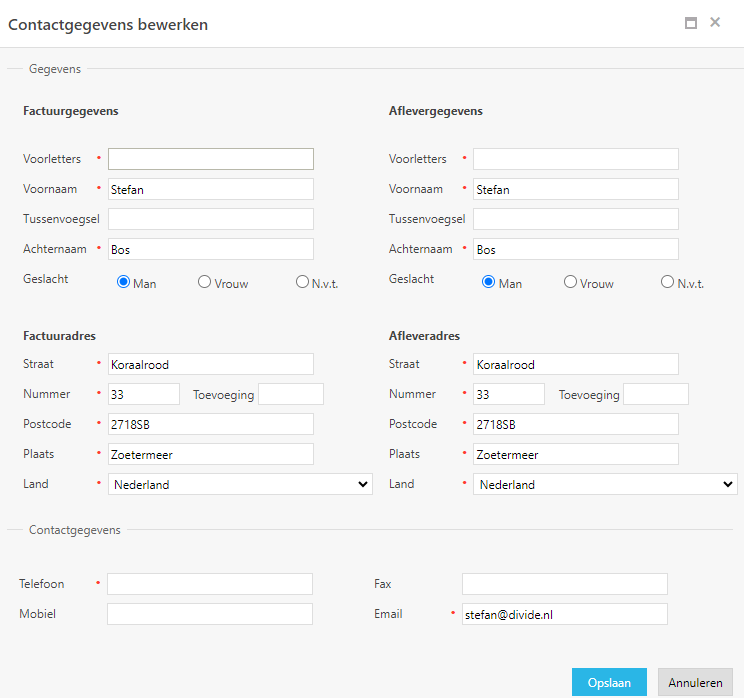Select the Factuuradres Straat field Koraalrood
This screenshot has width=744, height=698.
pyautogui.click(x=211, y=364)
